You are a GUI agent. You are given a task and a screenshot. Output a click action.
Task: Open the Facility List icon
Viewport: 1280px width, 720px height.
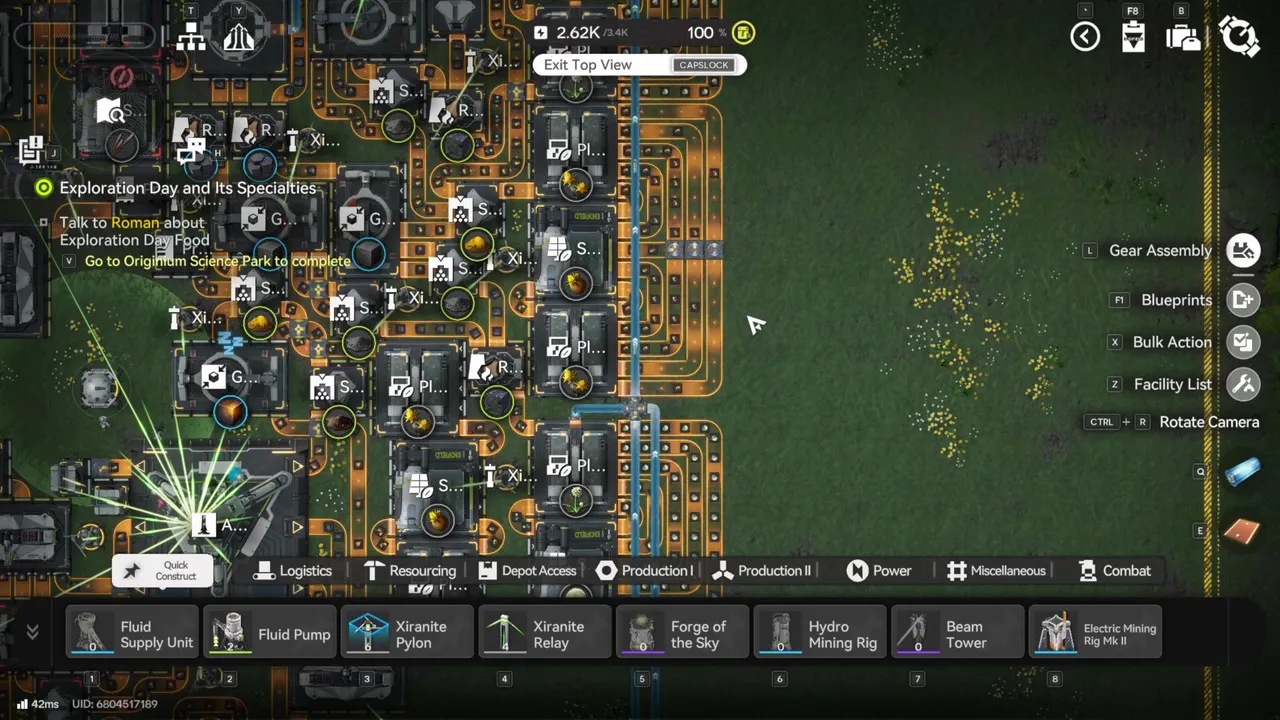1243,384
